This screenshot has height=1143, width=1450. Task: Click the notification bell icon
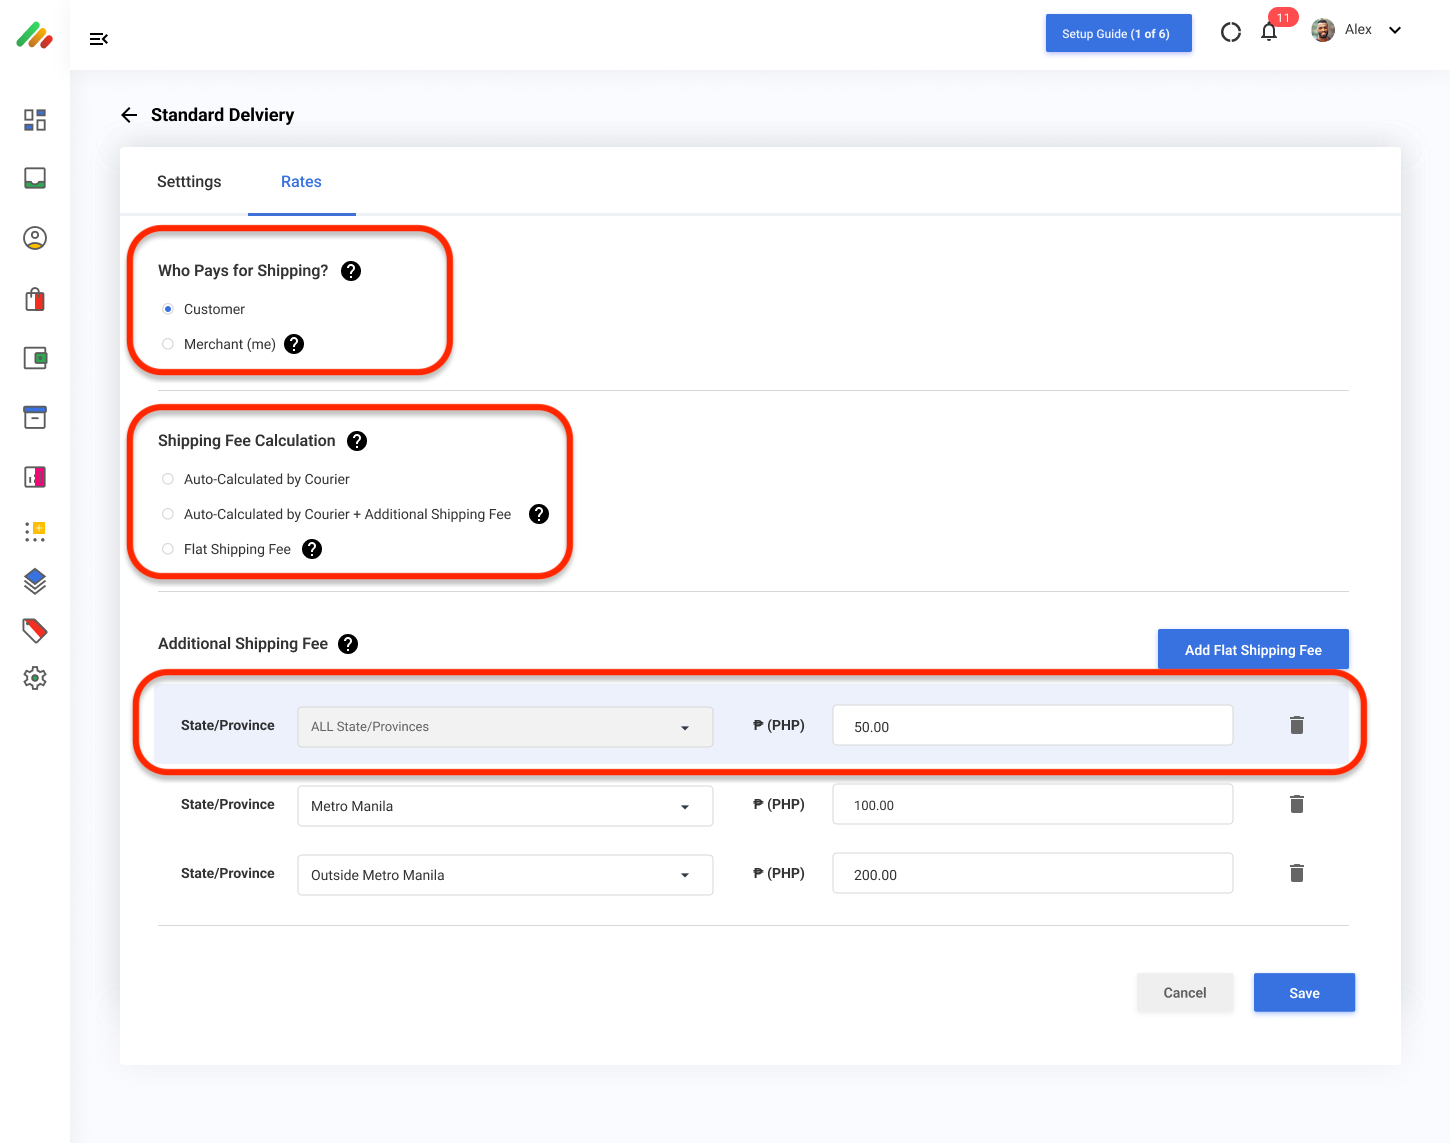1269,32
